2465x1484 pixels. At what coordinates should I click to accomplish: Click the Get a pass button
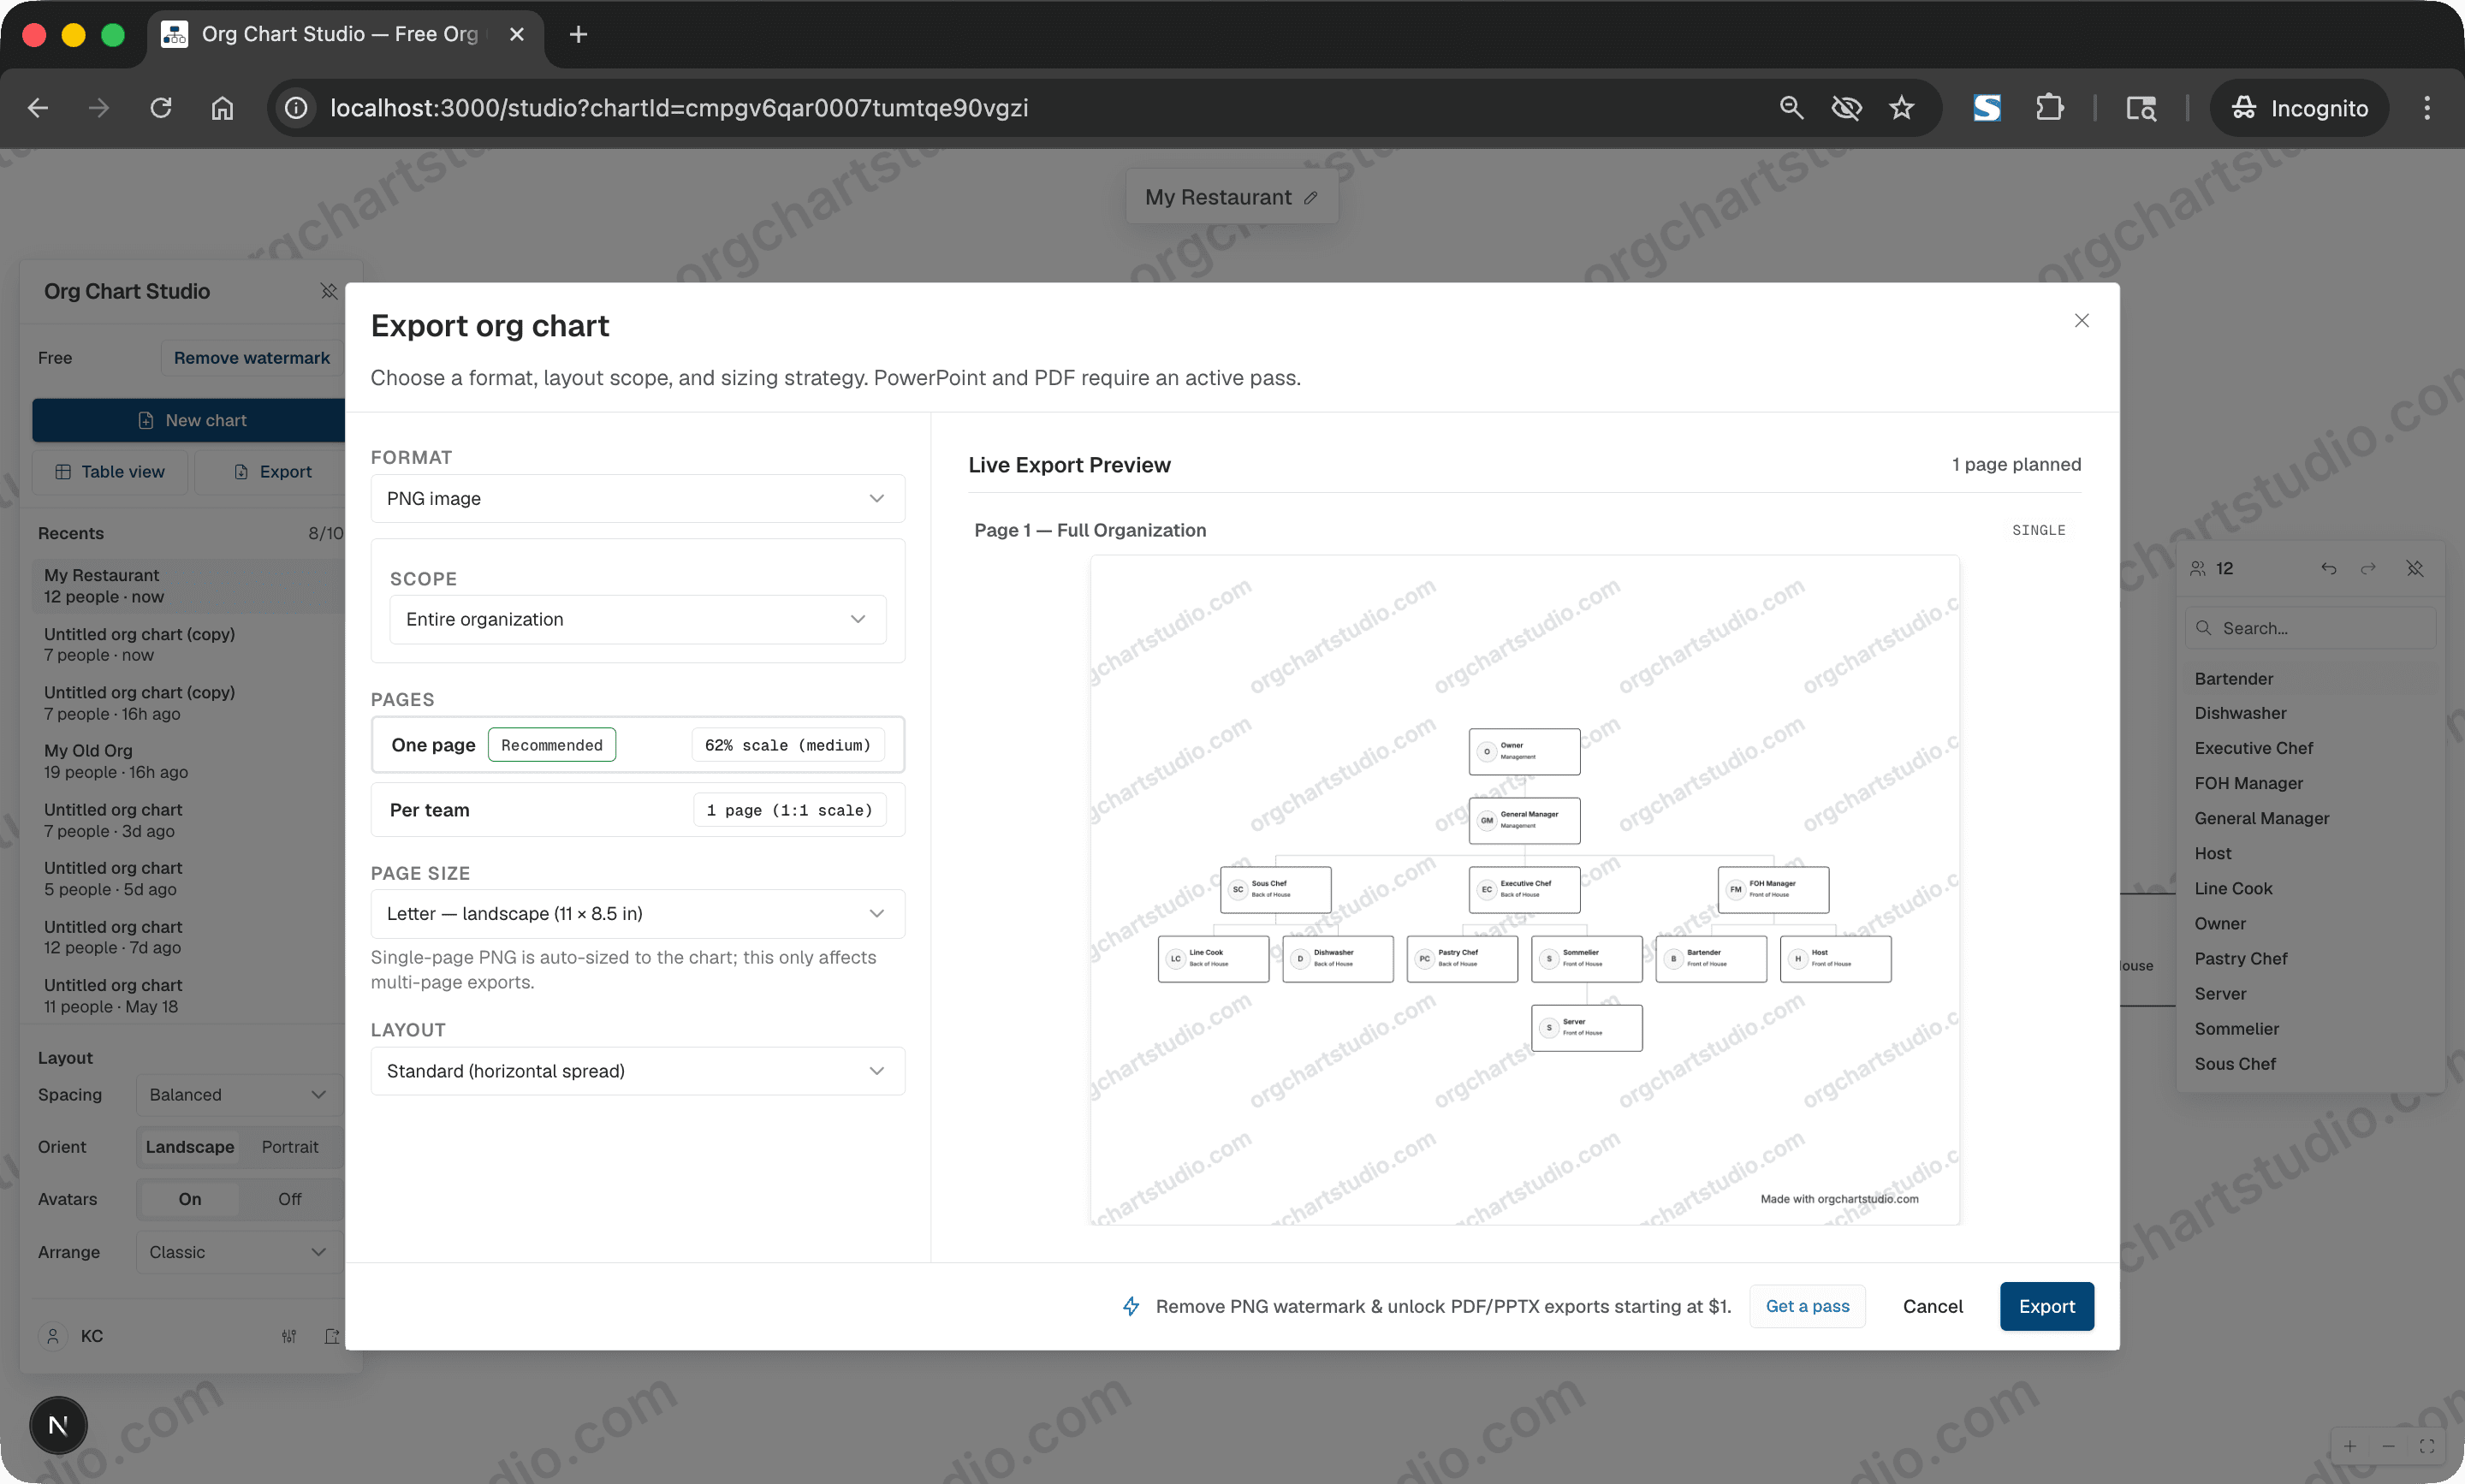[x=1807, y=1306]
